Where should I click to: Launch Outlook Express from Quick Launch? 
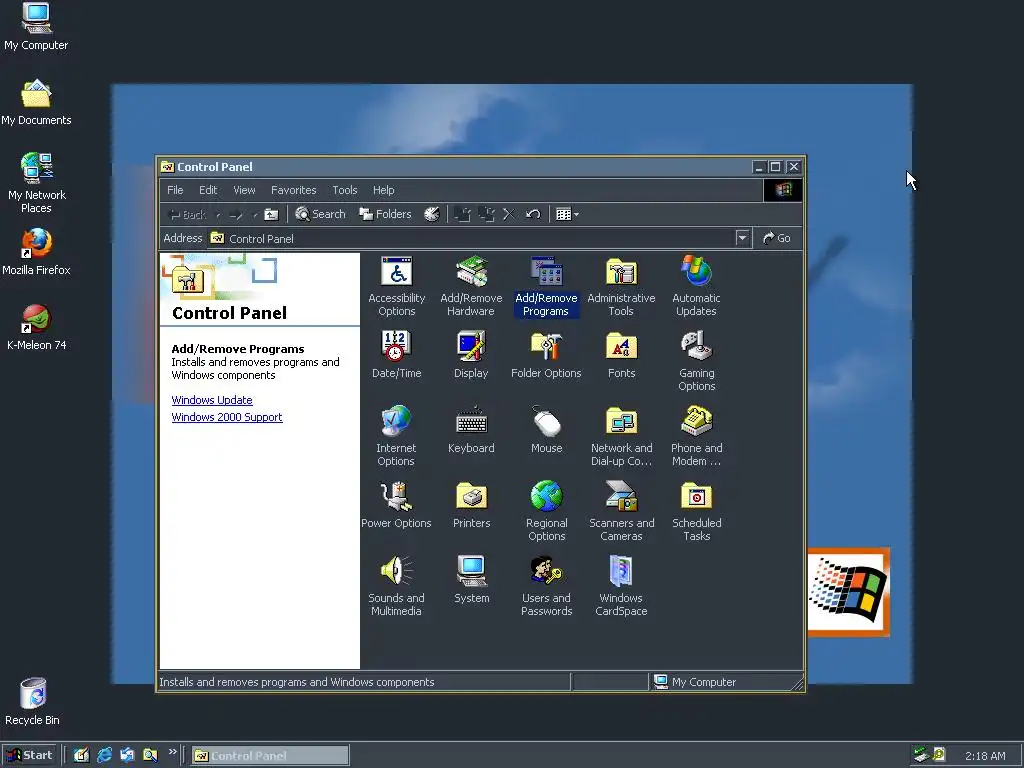(x=127, y=756)
